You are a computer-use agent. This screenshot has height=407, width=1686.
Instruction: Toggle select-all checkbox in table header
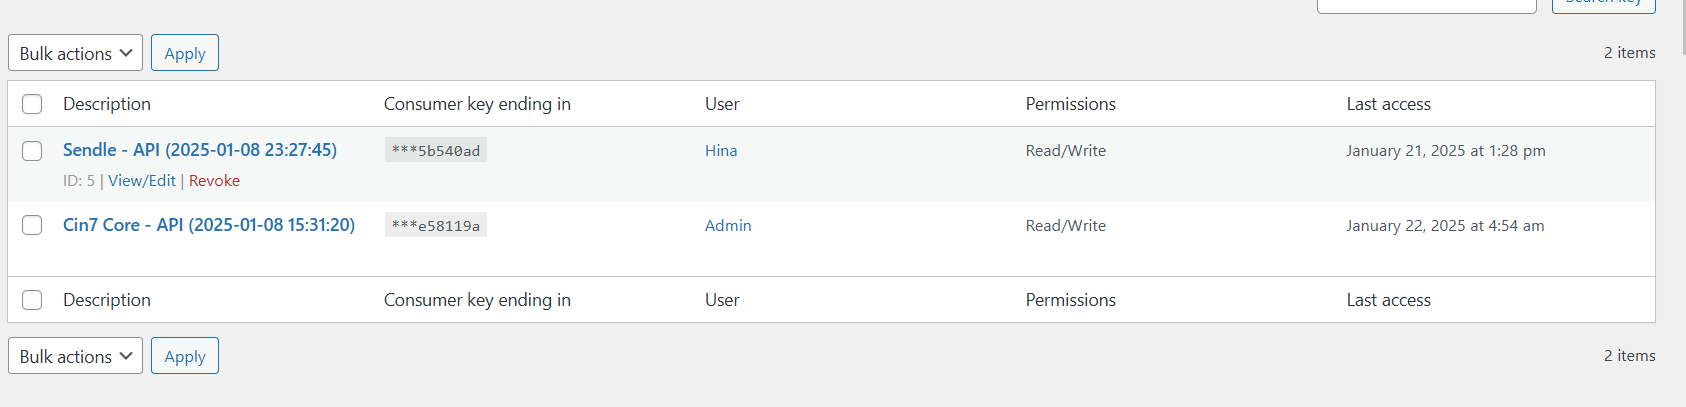point(32,104)
